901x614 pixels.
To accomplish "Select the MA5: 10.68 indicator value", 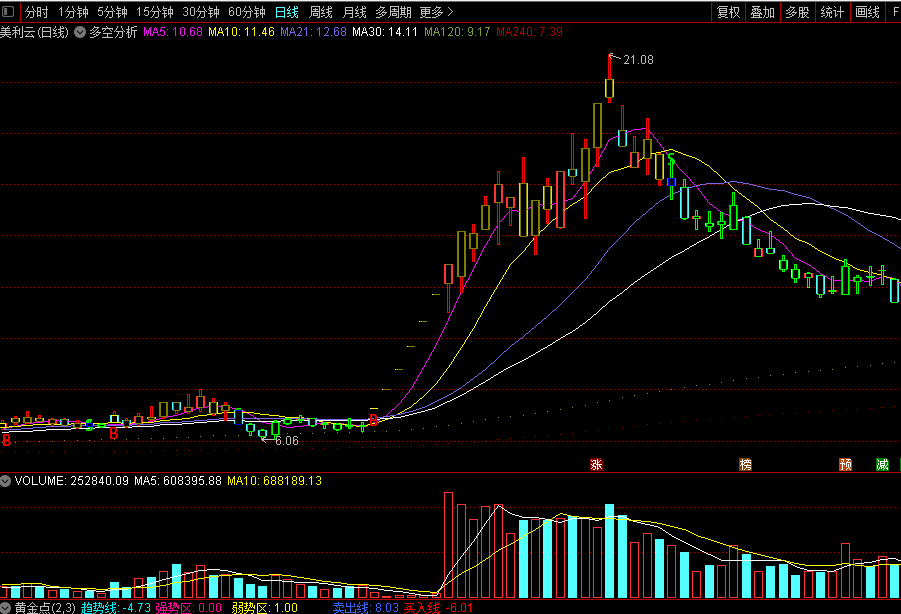I will click(173, 32).
